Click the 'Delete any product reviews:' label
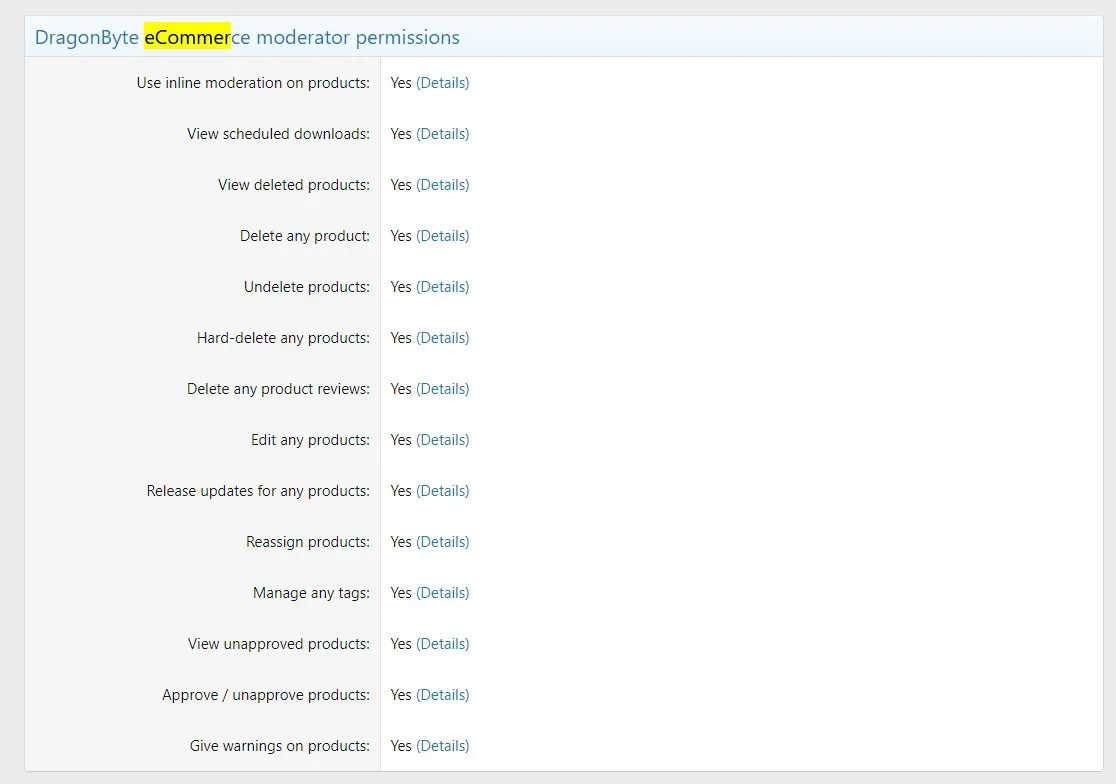1116x784 pixels. click(278, 389)
